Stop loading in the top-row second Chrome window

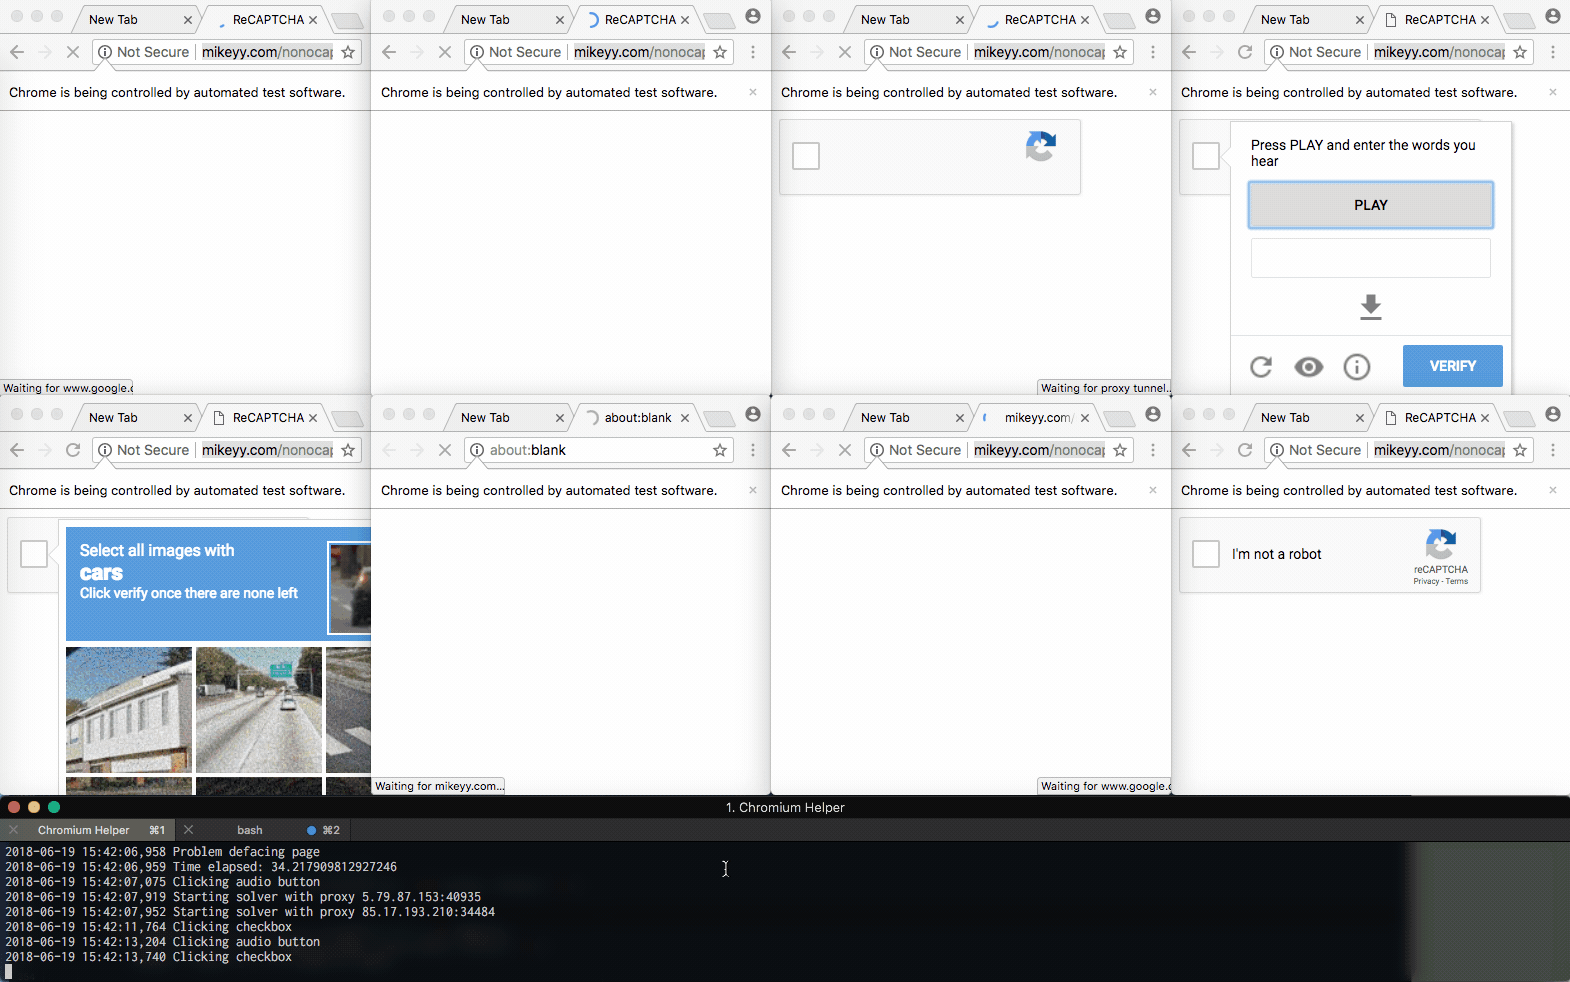(x=445, y=52)
